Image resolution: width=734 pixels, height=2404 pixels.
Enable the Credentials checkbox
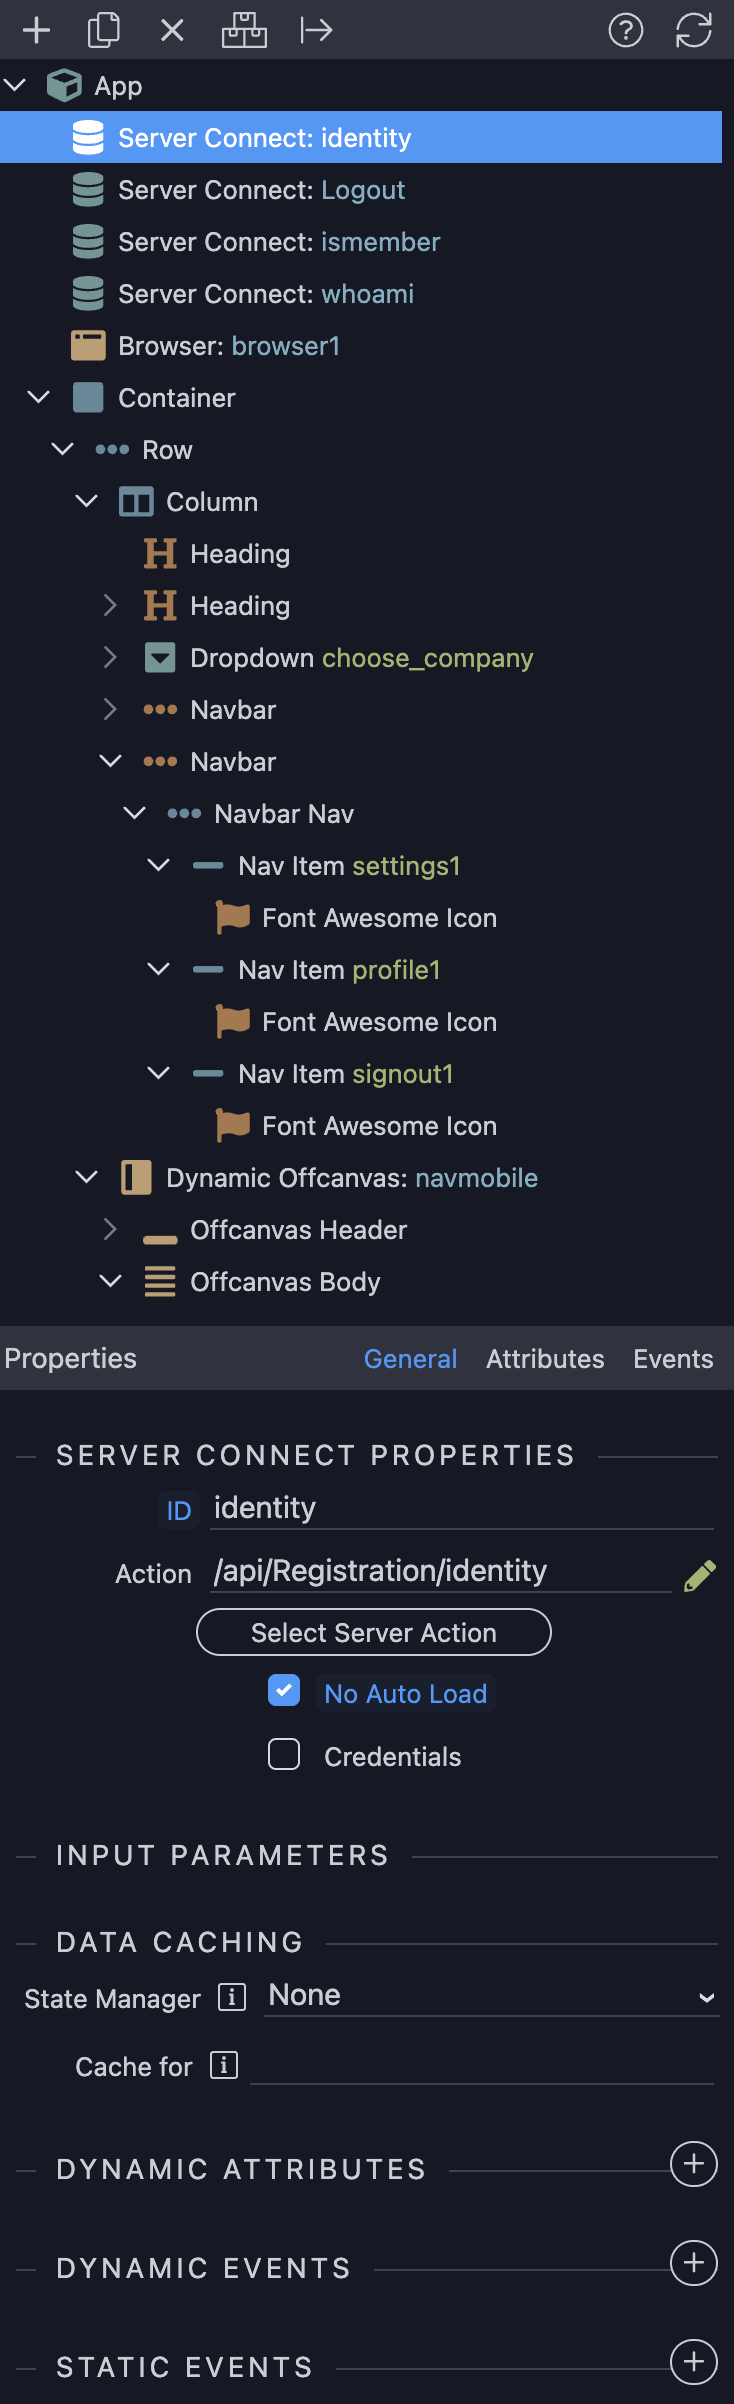point(284,1754)
